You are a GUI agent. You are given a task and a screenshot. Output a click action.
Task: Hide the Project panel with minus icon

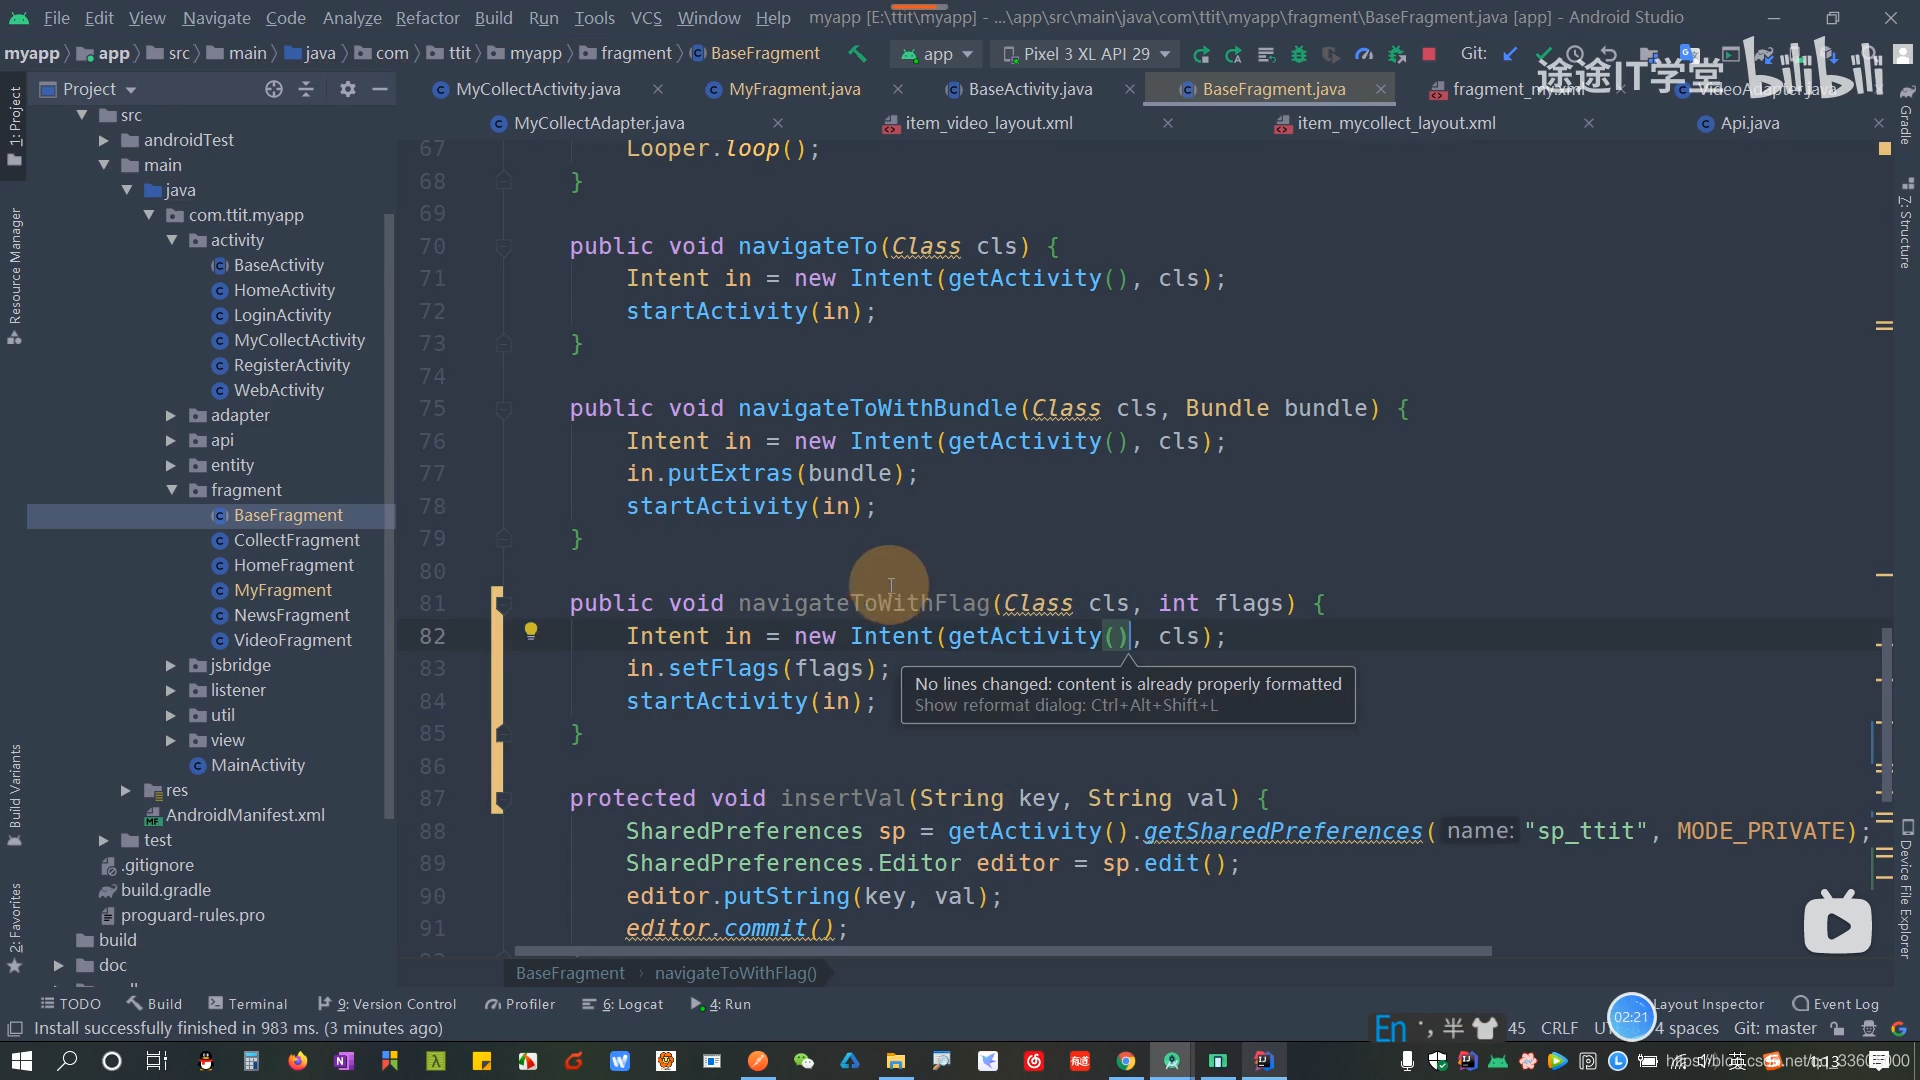click(x=380, y=89)
